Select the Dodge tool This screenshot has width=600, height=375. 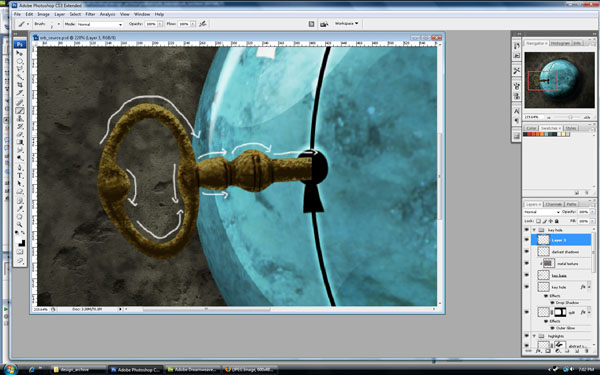(x=20, y=158)
